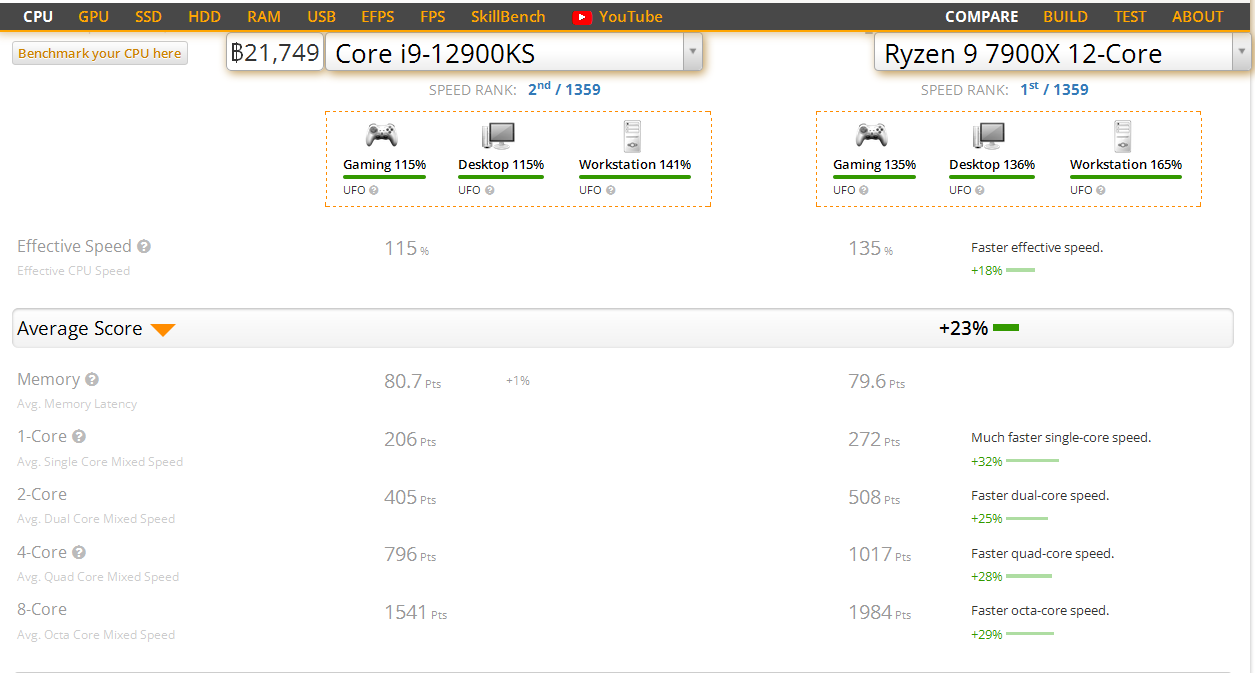Click the +23% average score bar
Screen dimensions: 1255x673
(1006, 328)
